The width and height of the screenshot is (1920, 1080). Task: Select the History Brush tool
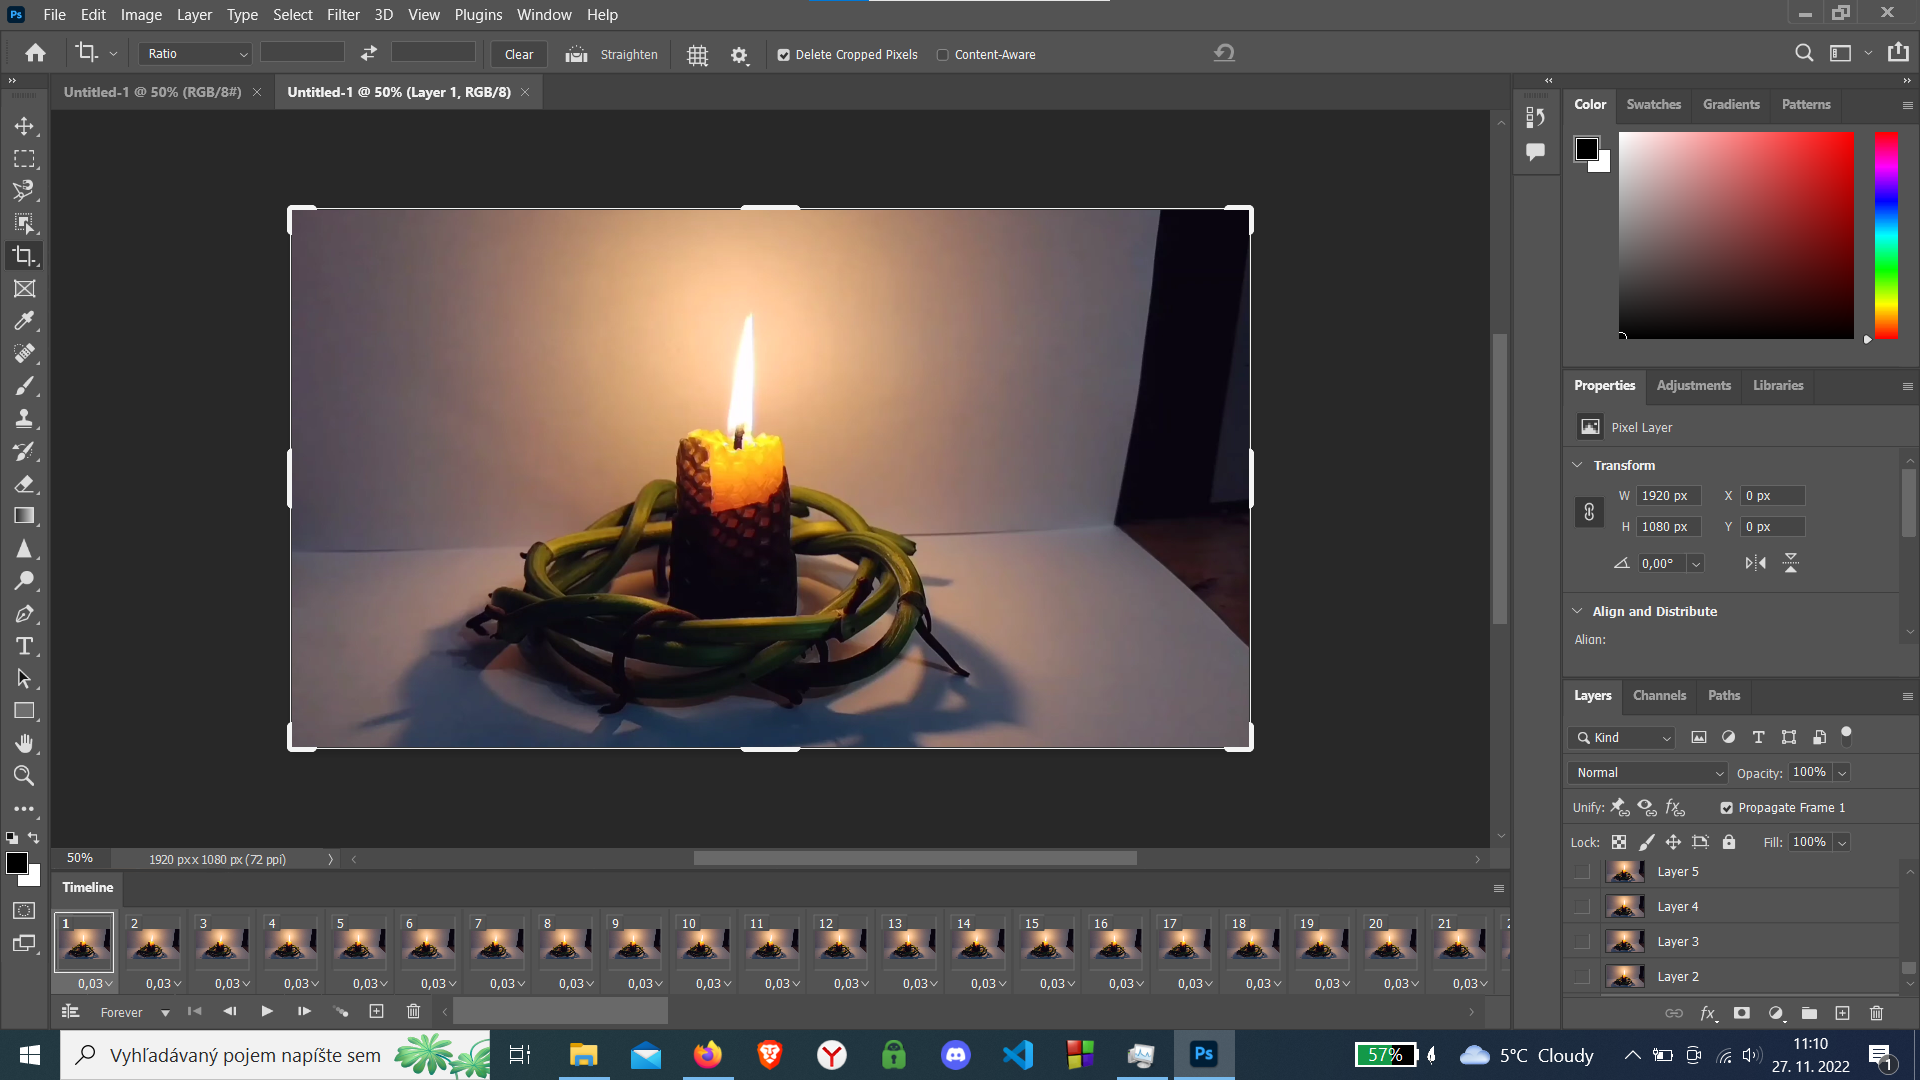[x=24, y=451]
